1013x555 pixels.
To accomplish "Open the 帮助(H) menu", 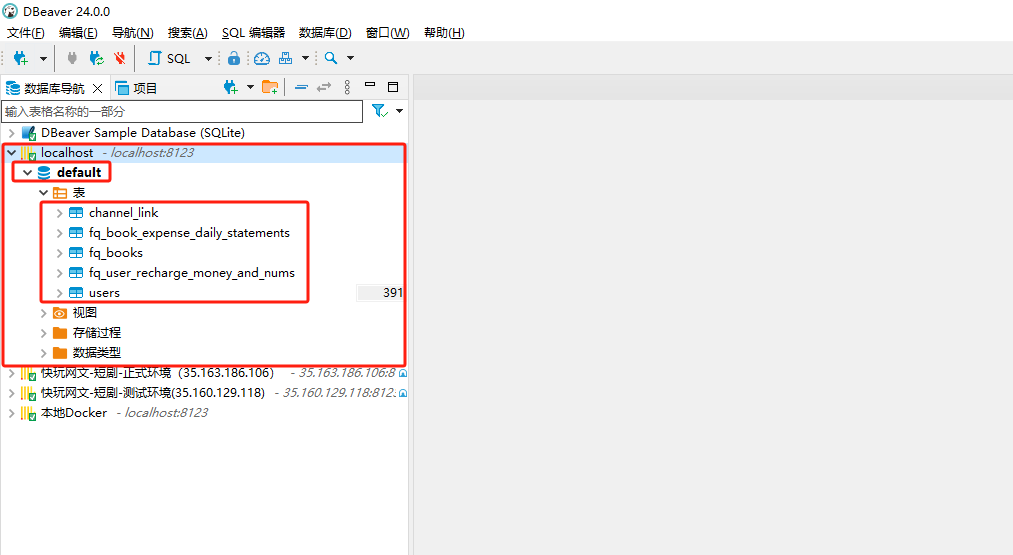I will pos(444,33).
